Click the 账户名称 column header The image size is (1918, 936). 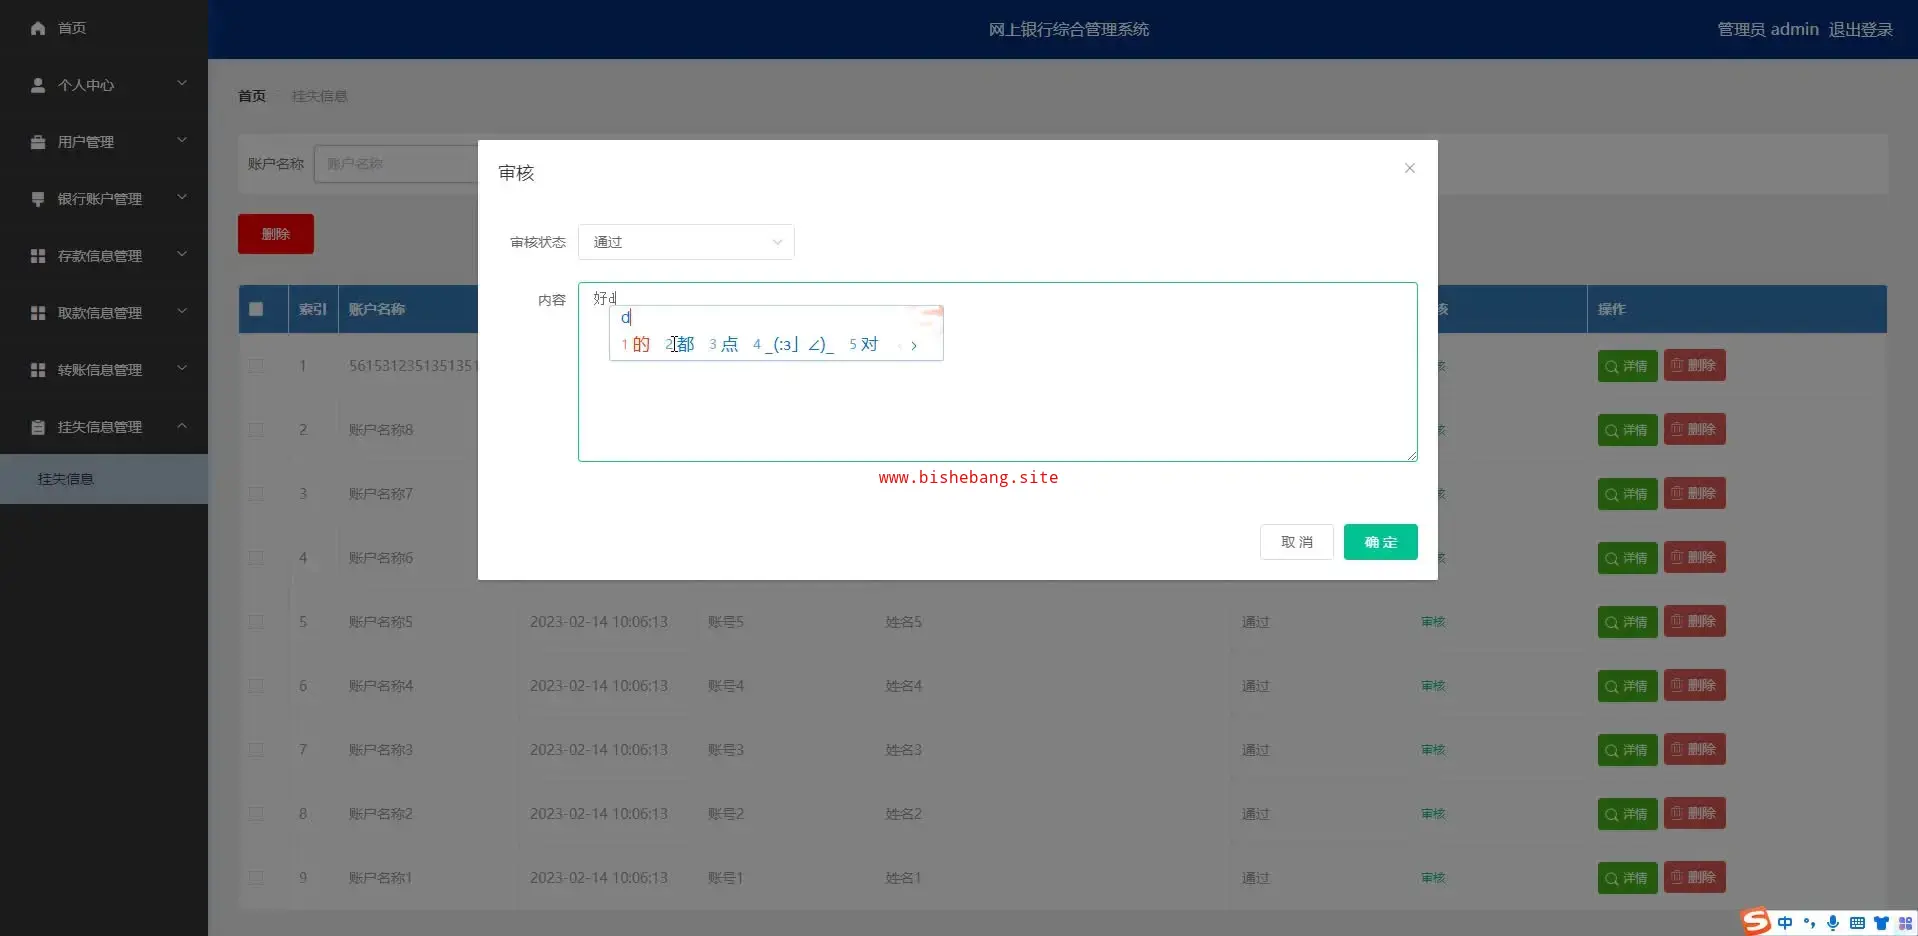377,309
